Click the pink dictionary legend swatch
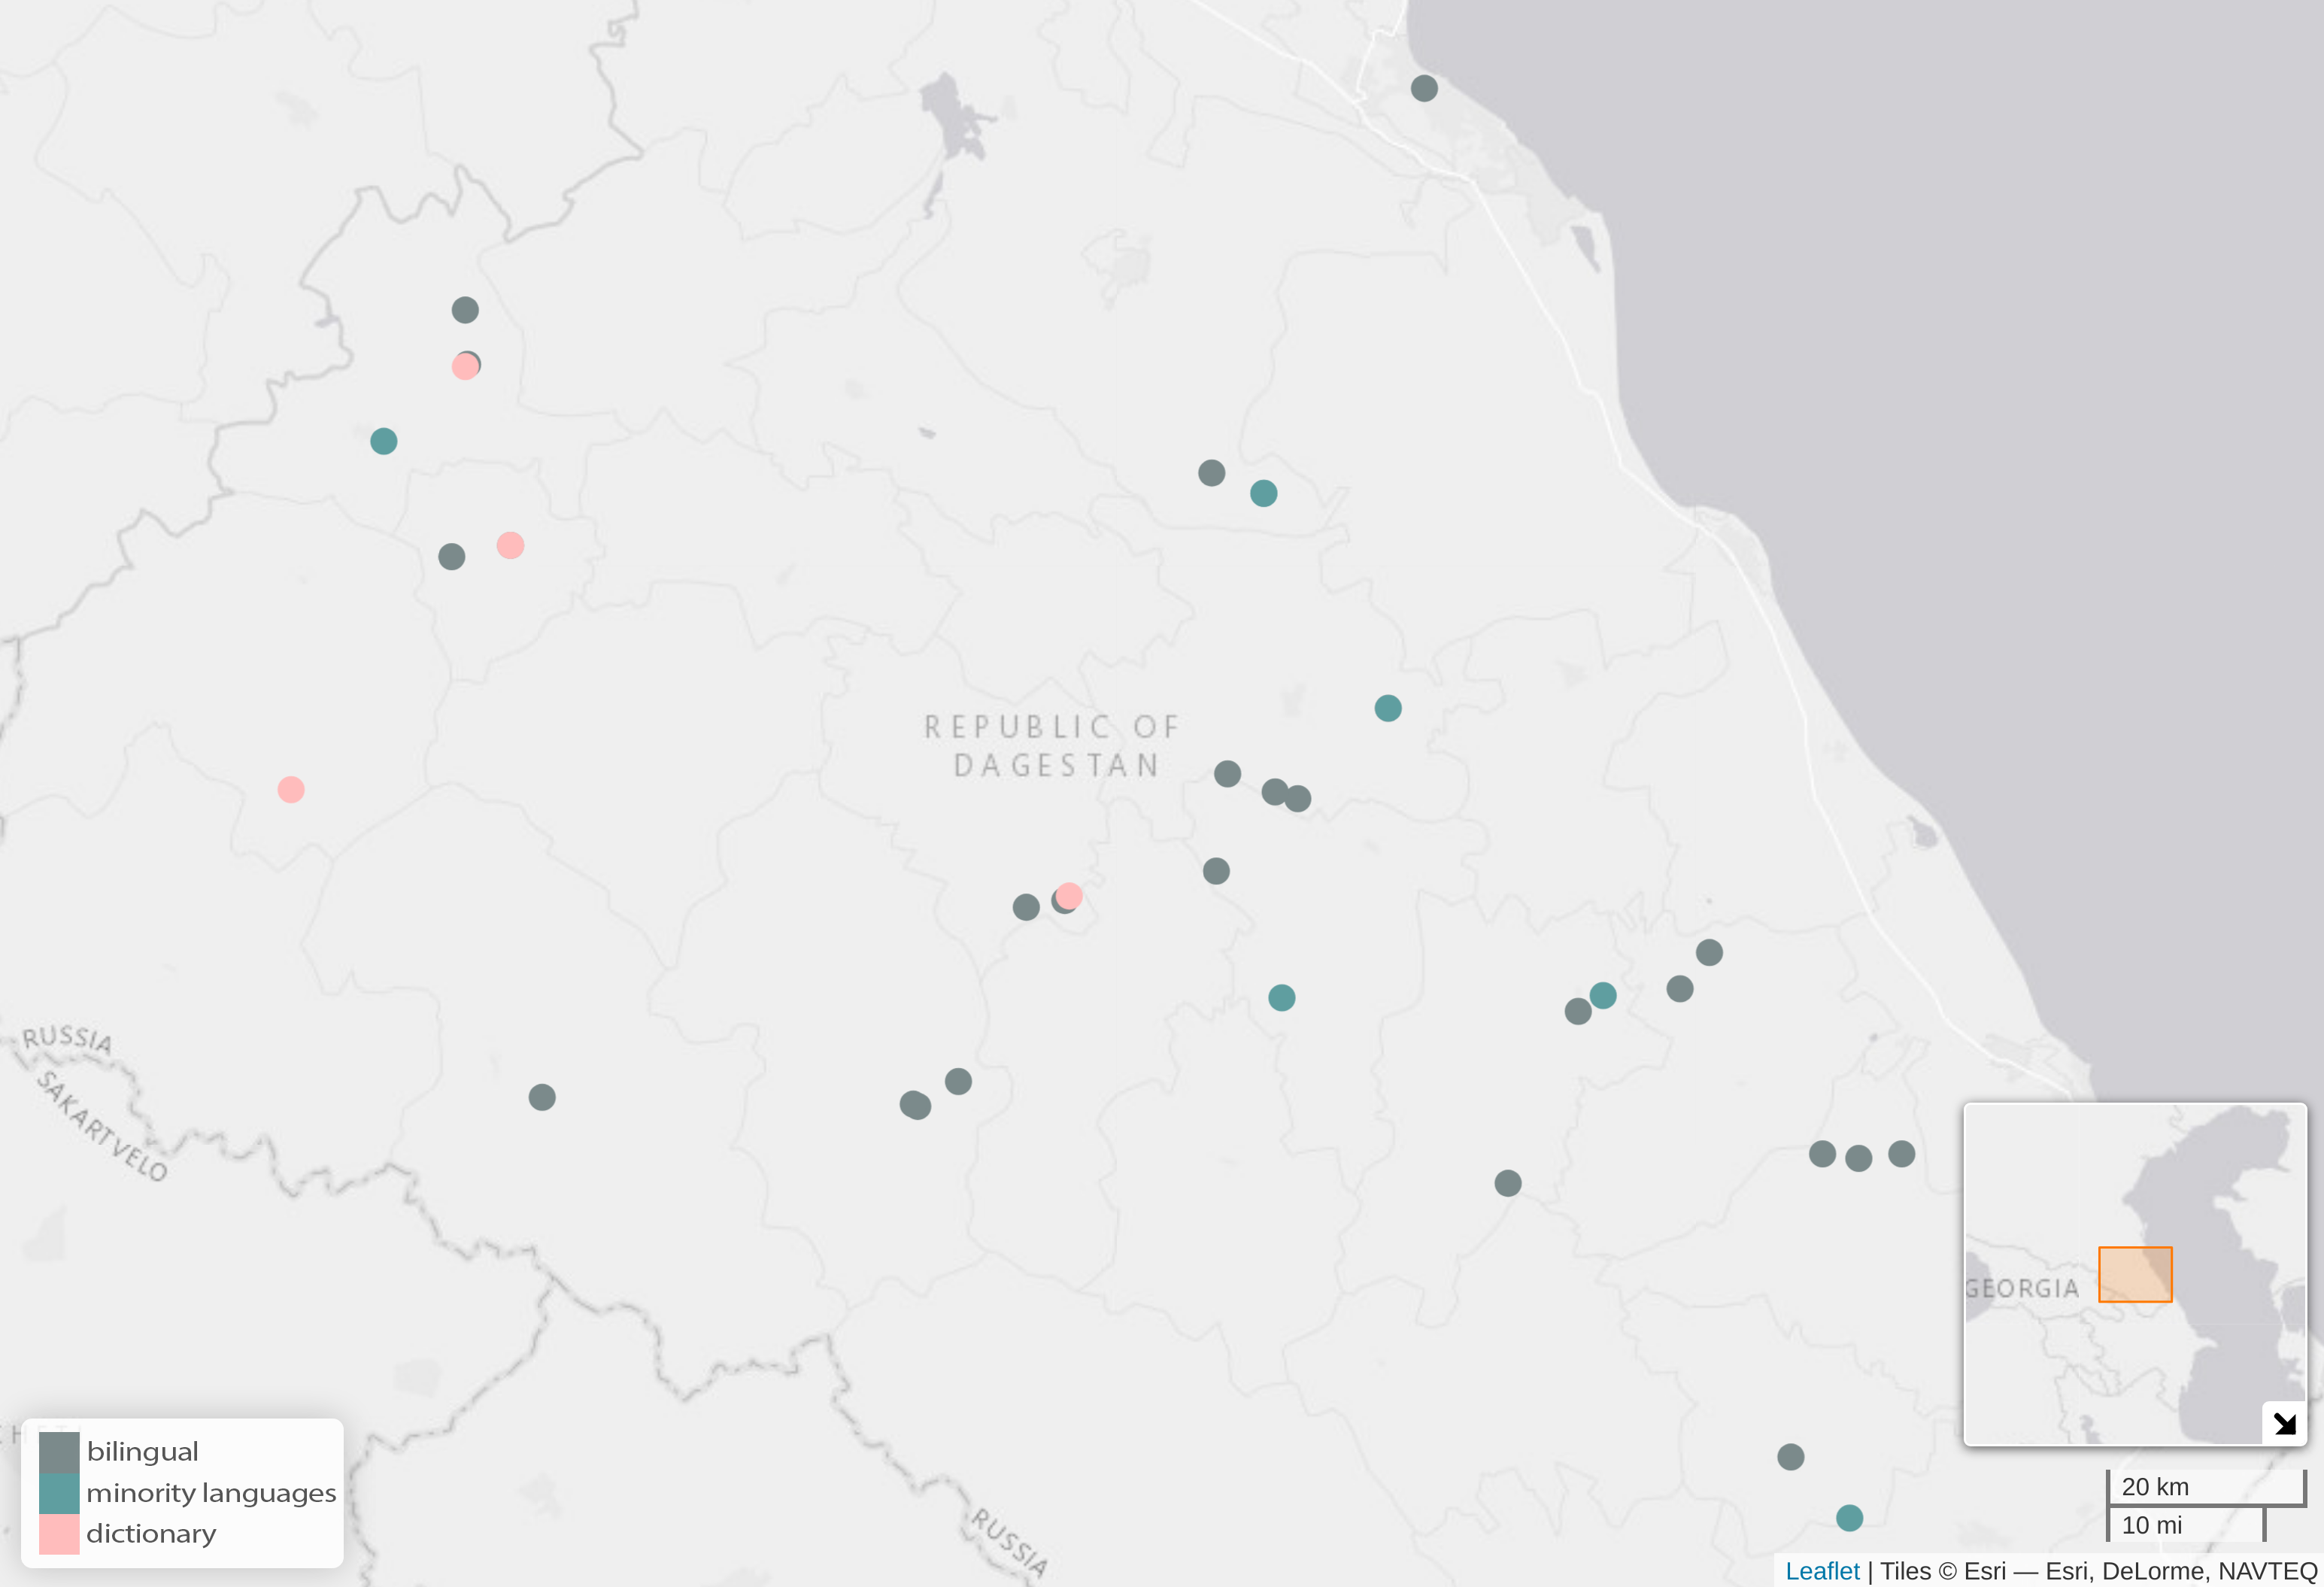Screen dimensions: 2324x1587 [59, 1534]
